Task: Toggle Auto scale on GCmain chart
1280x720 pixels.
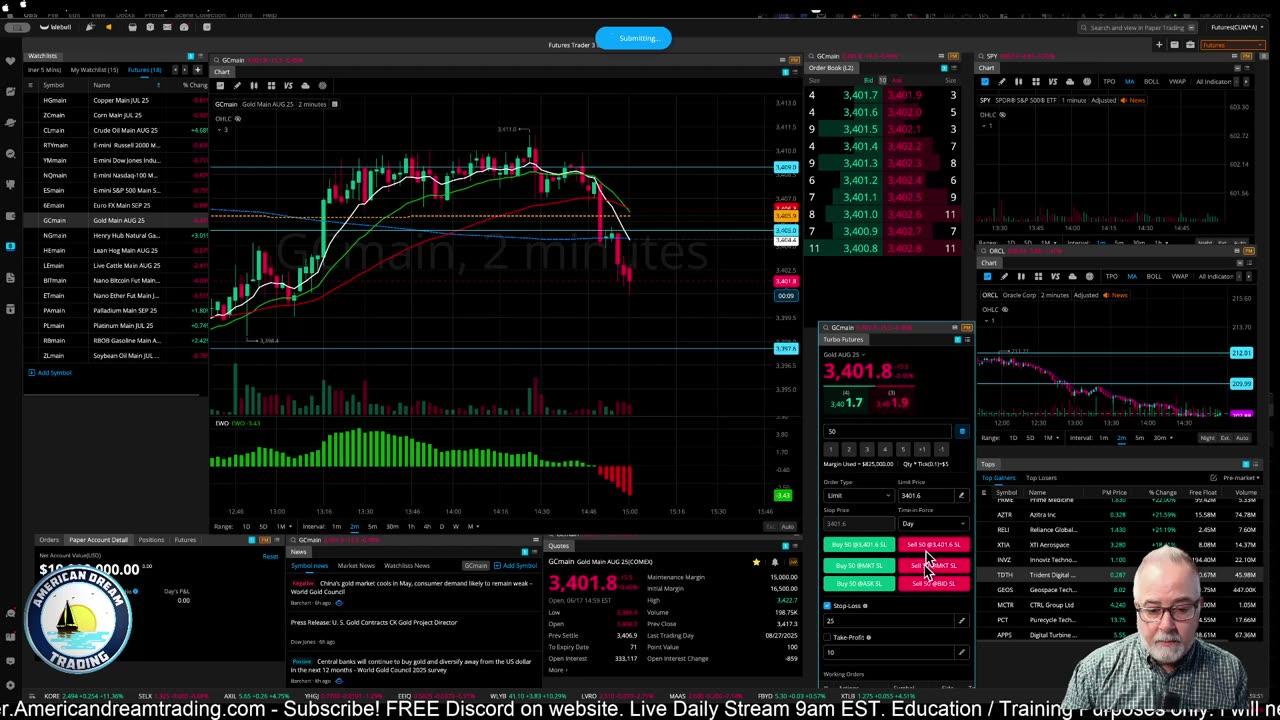Action: [x=788, y=527]
